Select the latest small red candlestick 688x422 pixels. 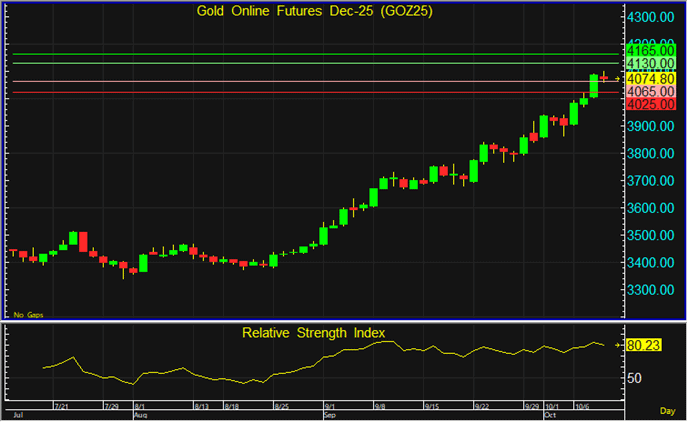click(604, 78)
